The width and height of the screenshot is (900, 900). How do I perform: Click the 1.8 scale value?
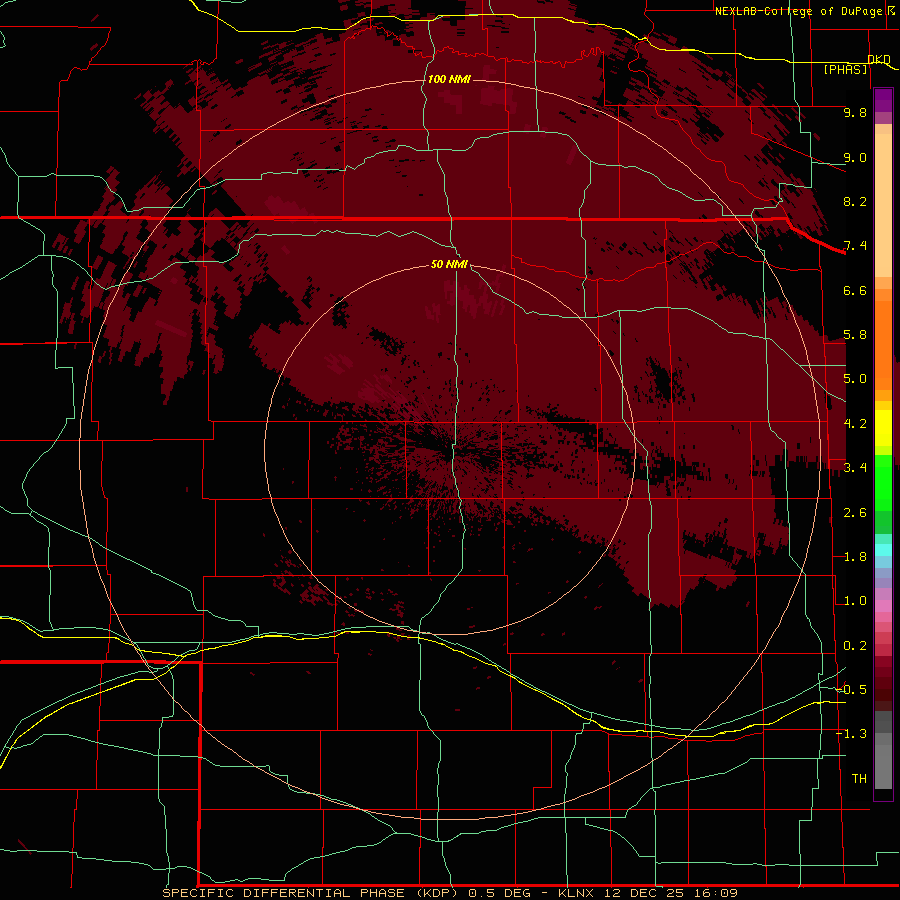pos(855,557)
